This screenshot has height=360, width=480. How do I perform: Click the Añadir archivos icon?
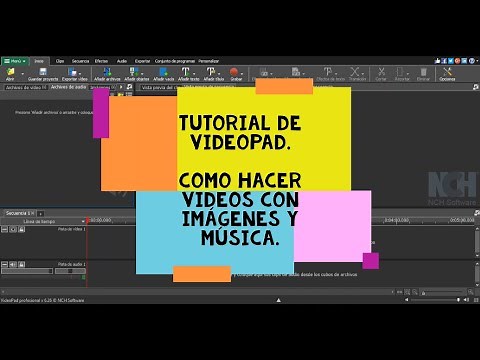pyautogui.click(x=107, y=72)
